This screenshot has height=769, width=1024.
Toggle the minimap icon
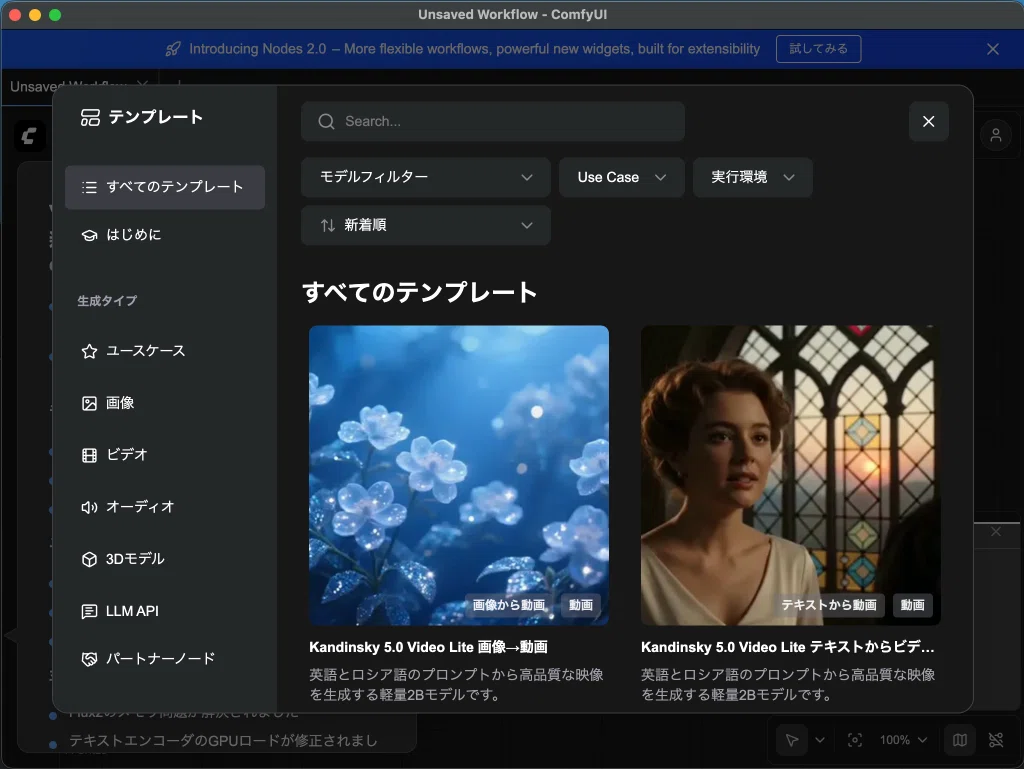coord(960,740)
